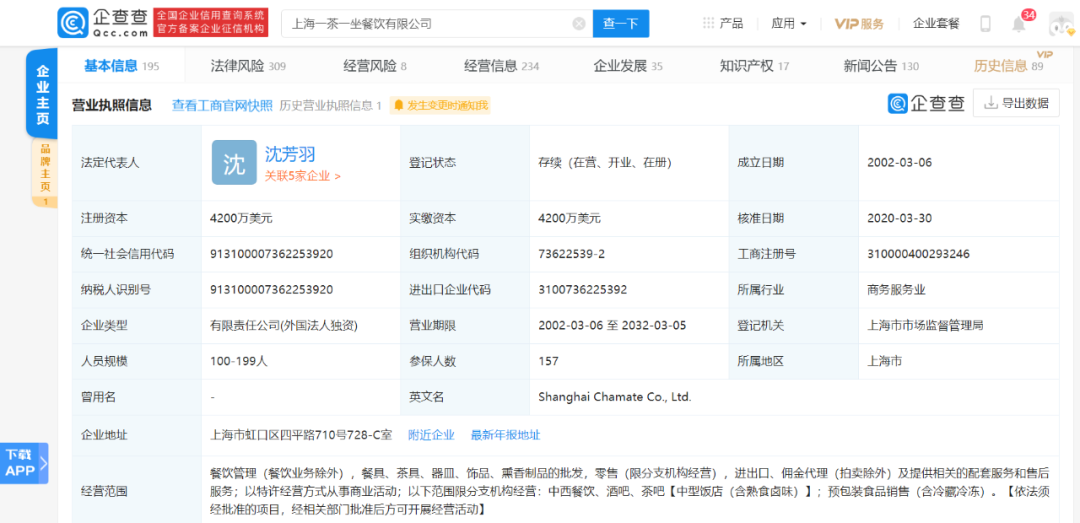The height and width of the screenshot is (523, 1080).
Task: Open legal representative 沈芳羽 link
Action: click(290, 154)
